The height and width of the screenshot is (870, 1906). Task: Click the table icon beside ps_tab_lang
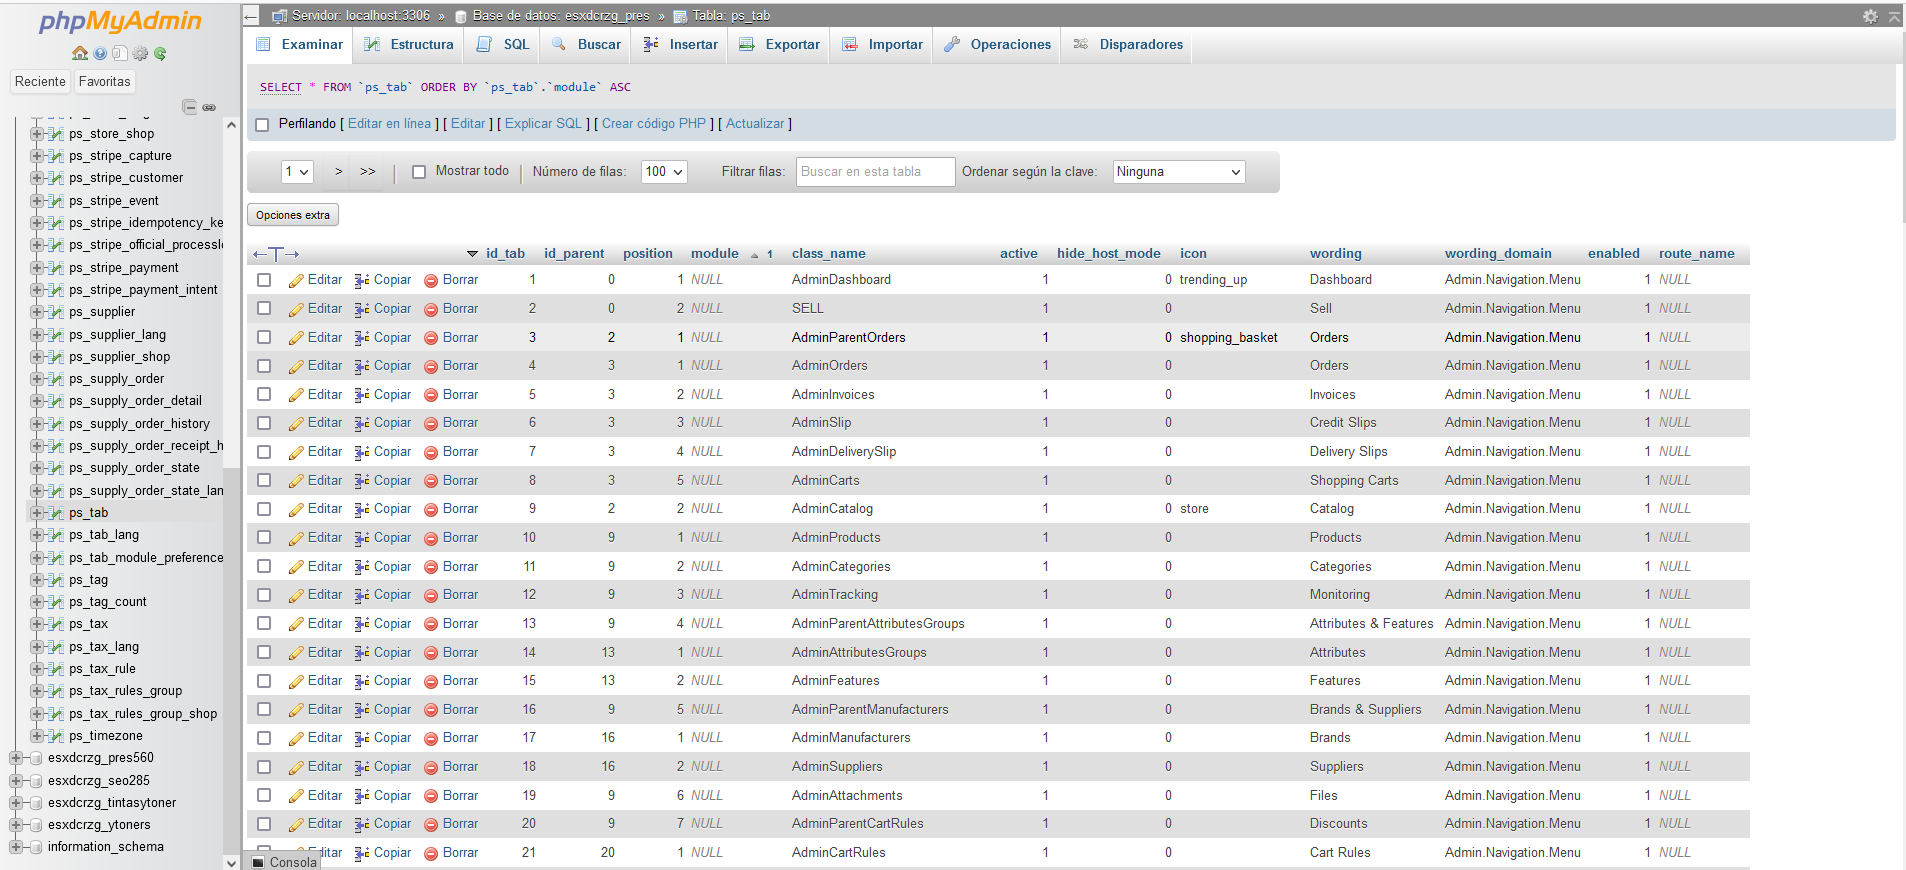56,535
